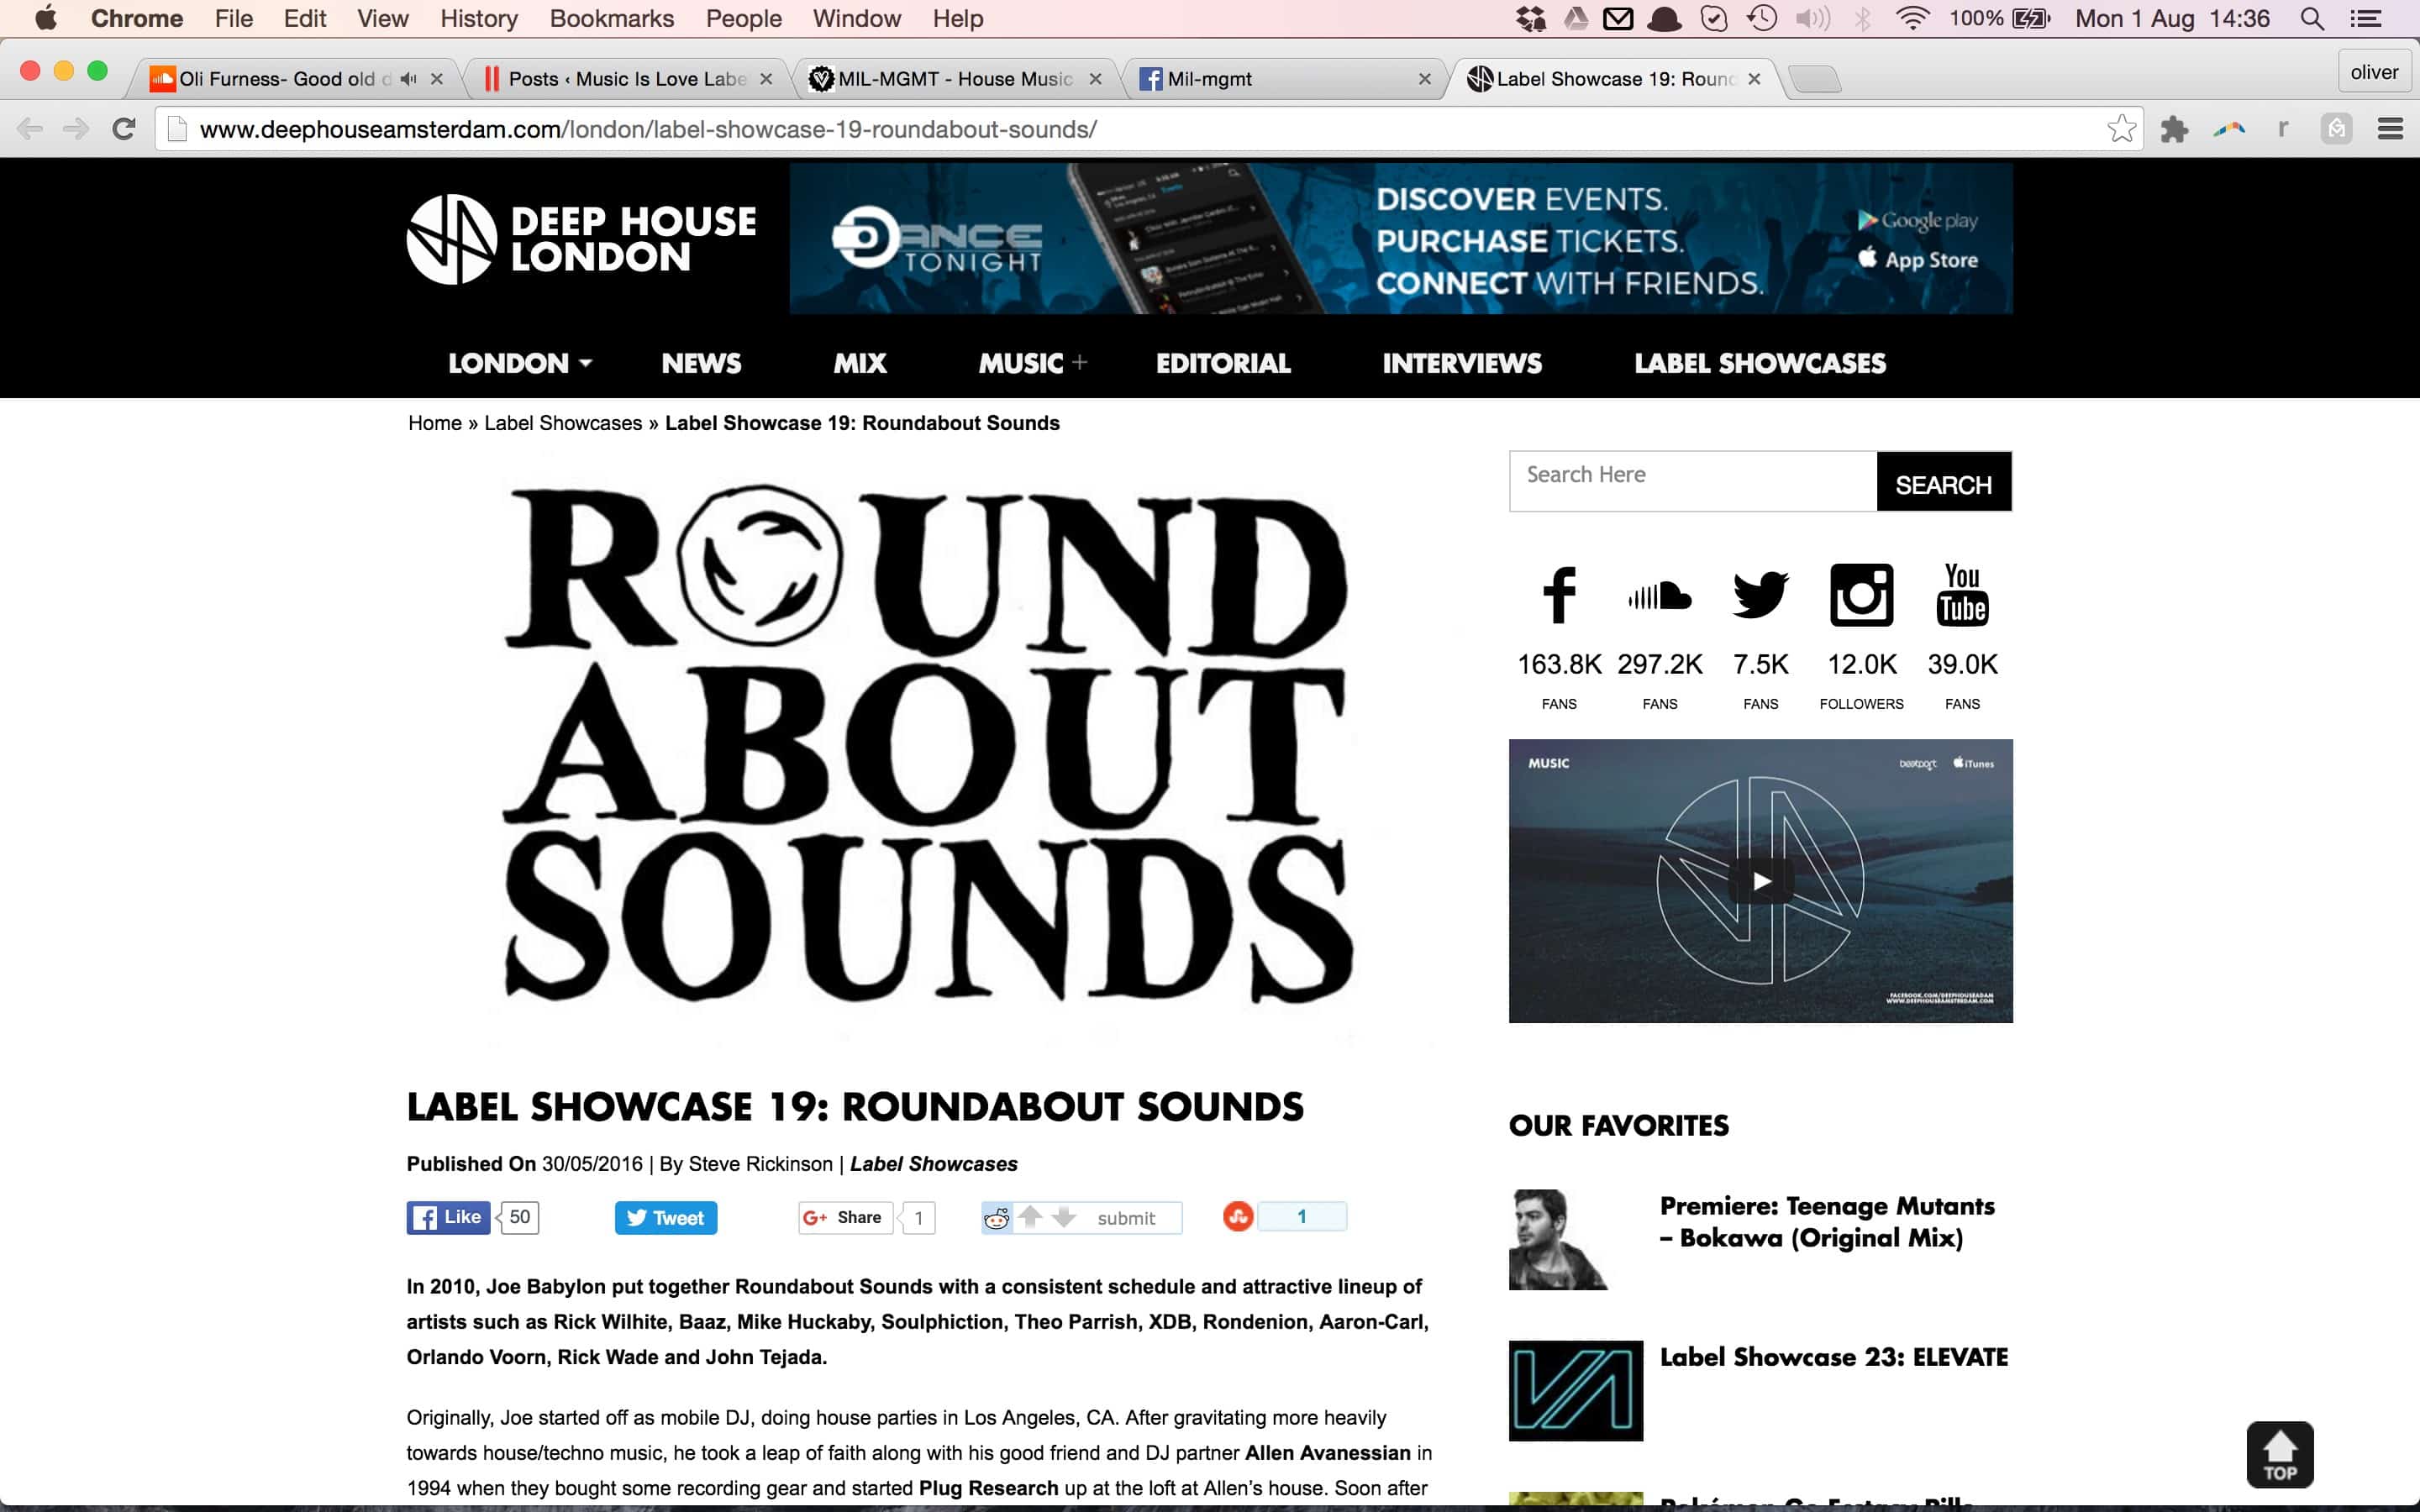Switch to the Mil-mgmt Facebook tab
This screenshot has width=2420, height=1512.
click(1285, 79)
